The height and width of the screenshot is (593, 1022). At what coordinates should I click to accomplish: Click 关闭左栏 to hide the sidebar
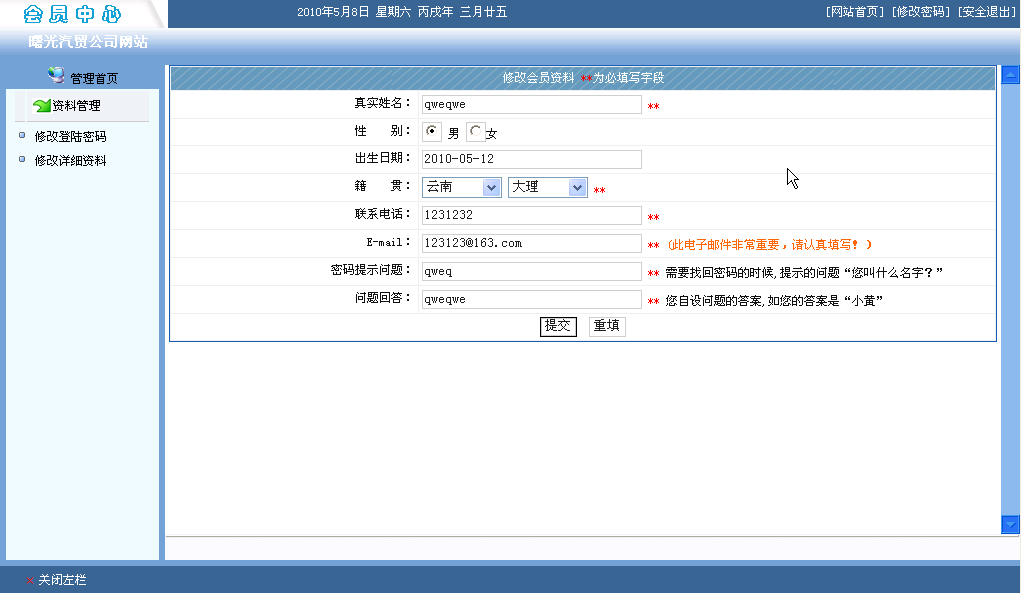pos(63,580)
